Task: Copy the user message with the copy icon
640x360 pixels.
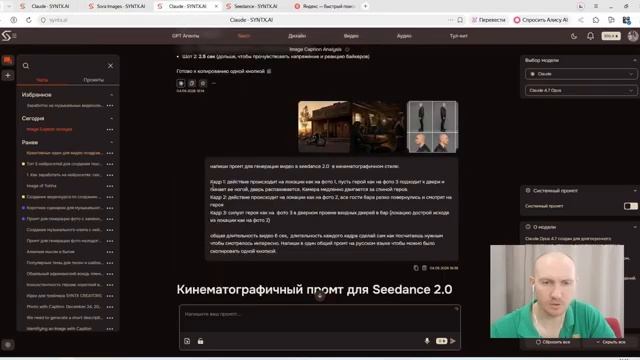Action: (x=416, y=268)
